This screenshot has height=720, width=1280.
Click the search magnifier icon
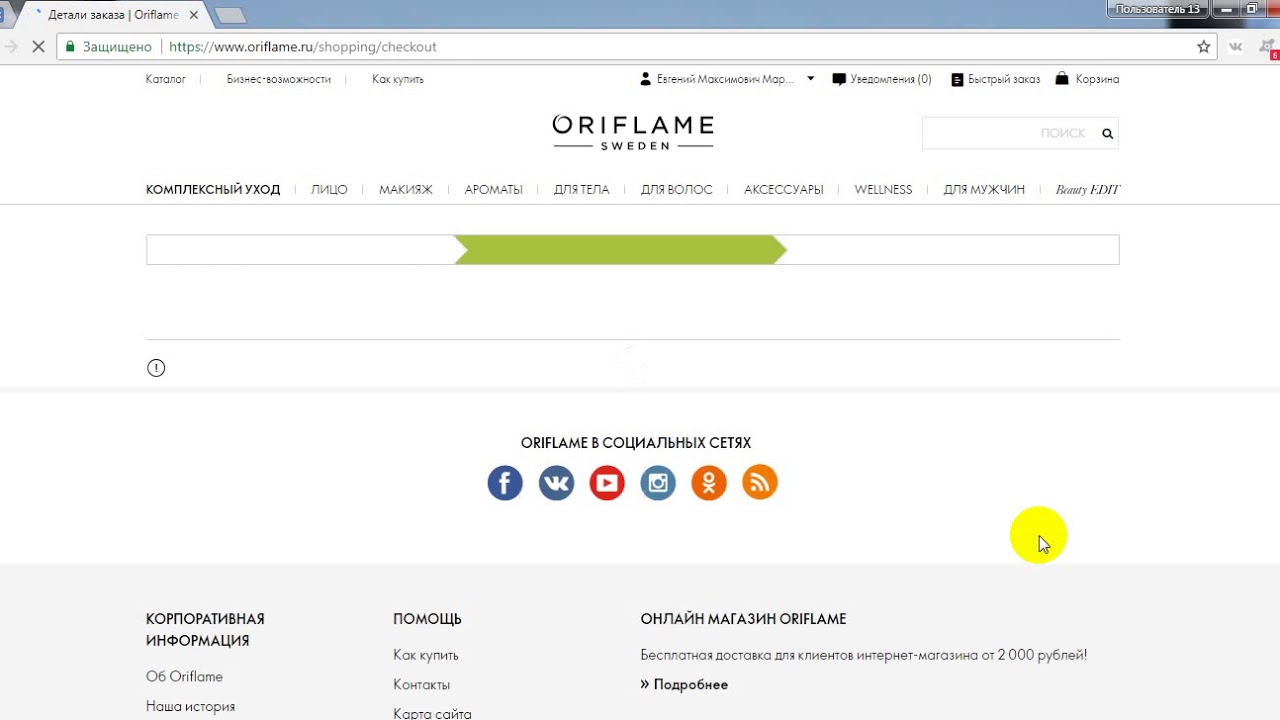pos(1107,133)
